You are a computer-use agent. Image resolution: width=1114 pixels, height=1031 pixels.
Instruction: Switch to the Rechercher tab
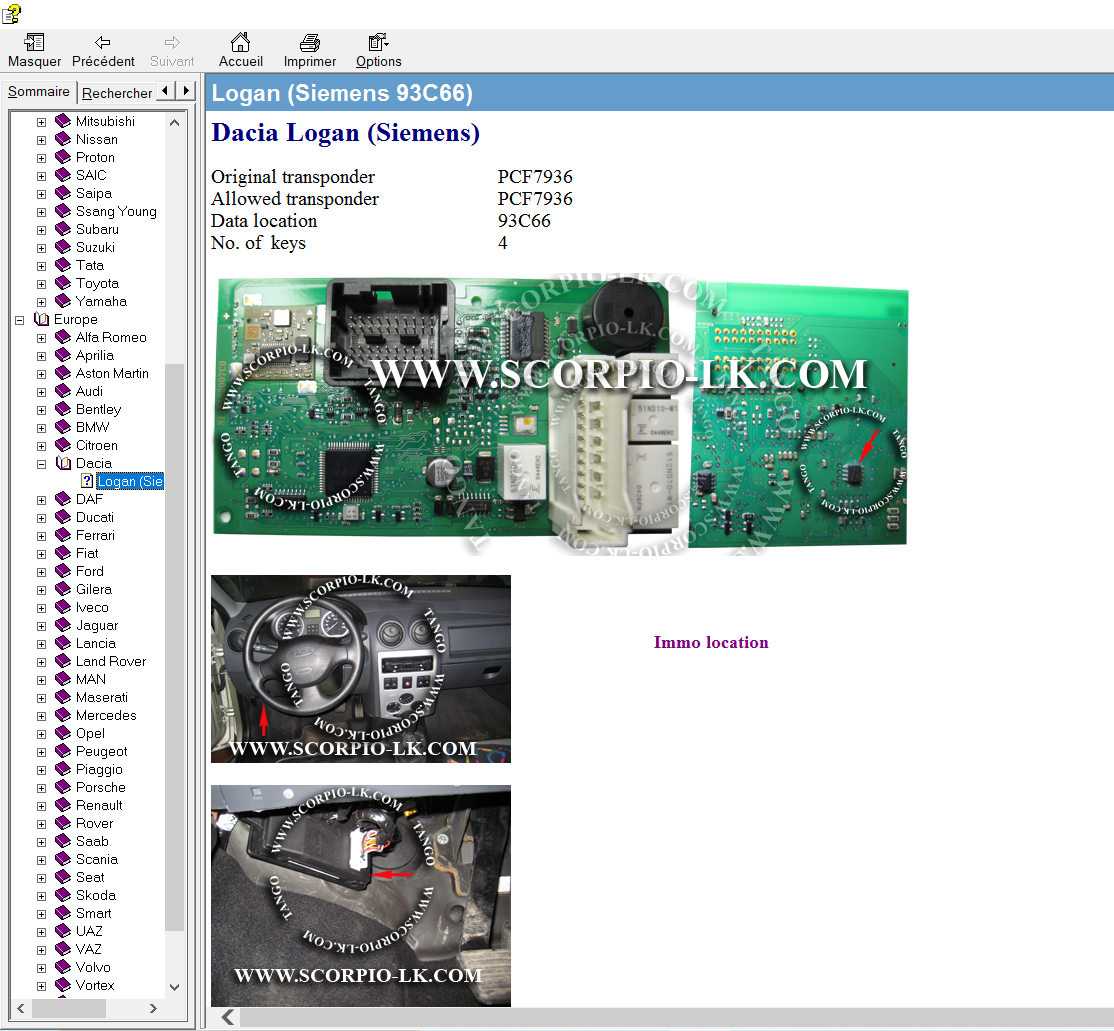click(117, 93)
